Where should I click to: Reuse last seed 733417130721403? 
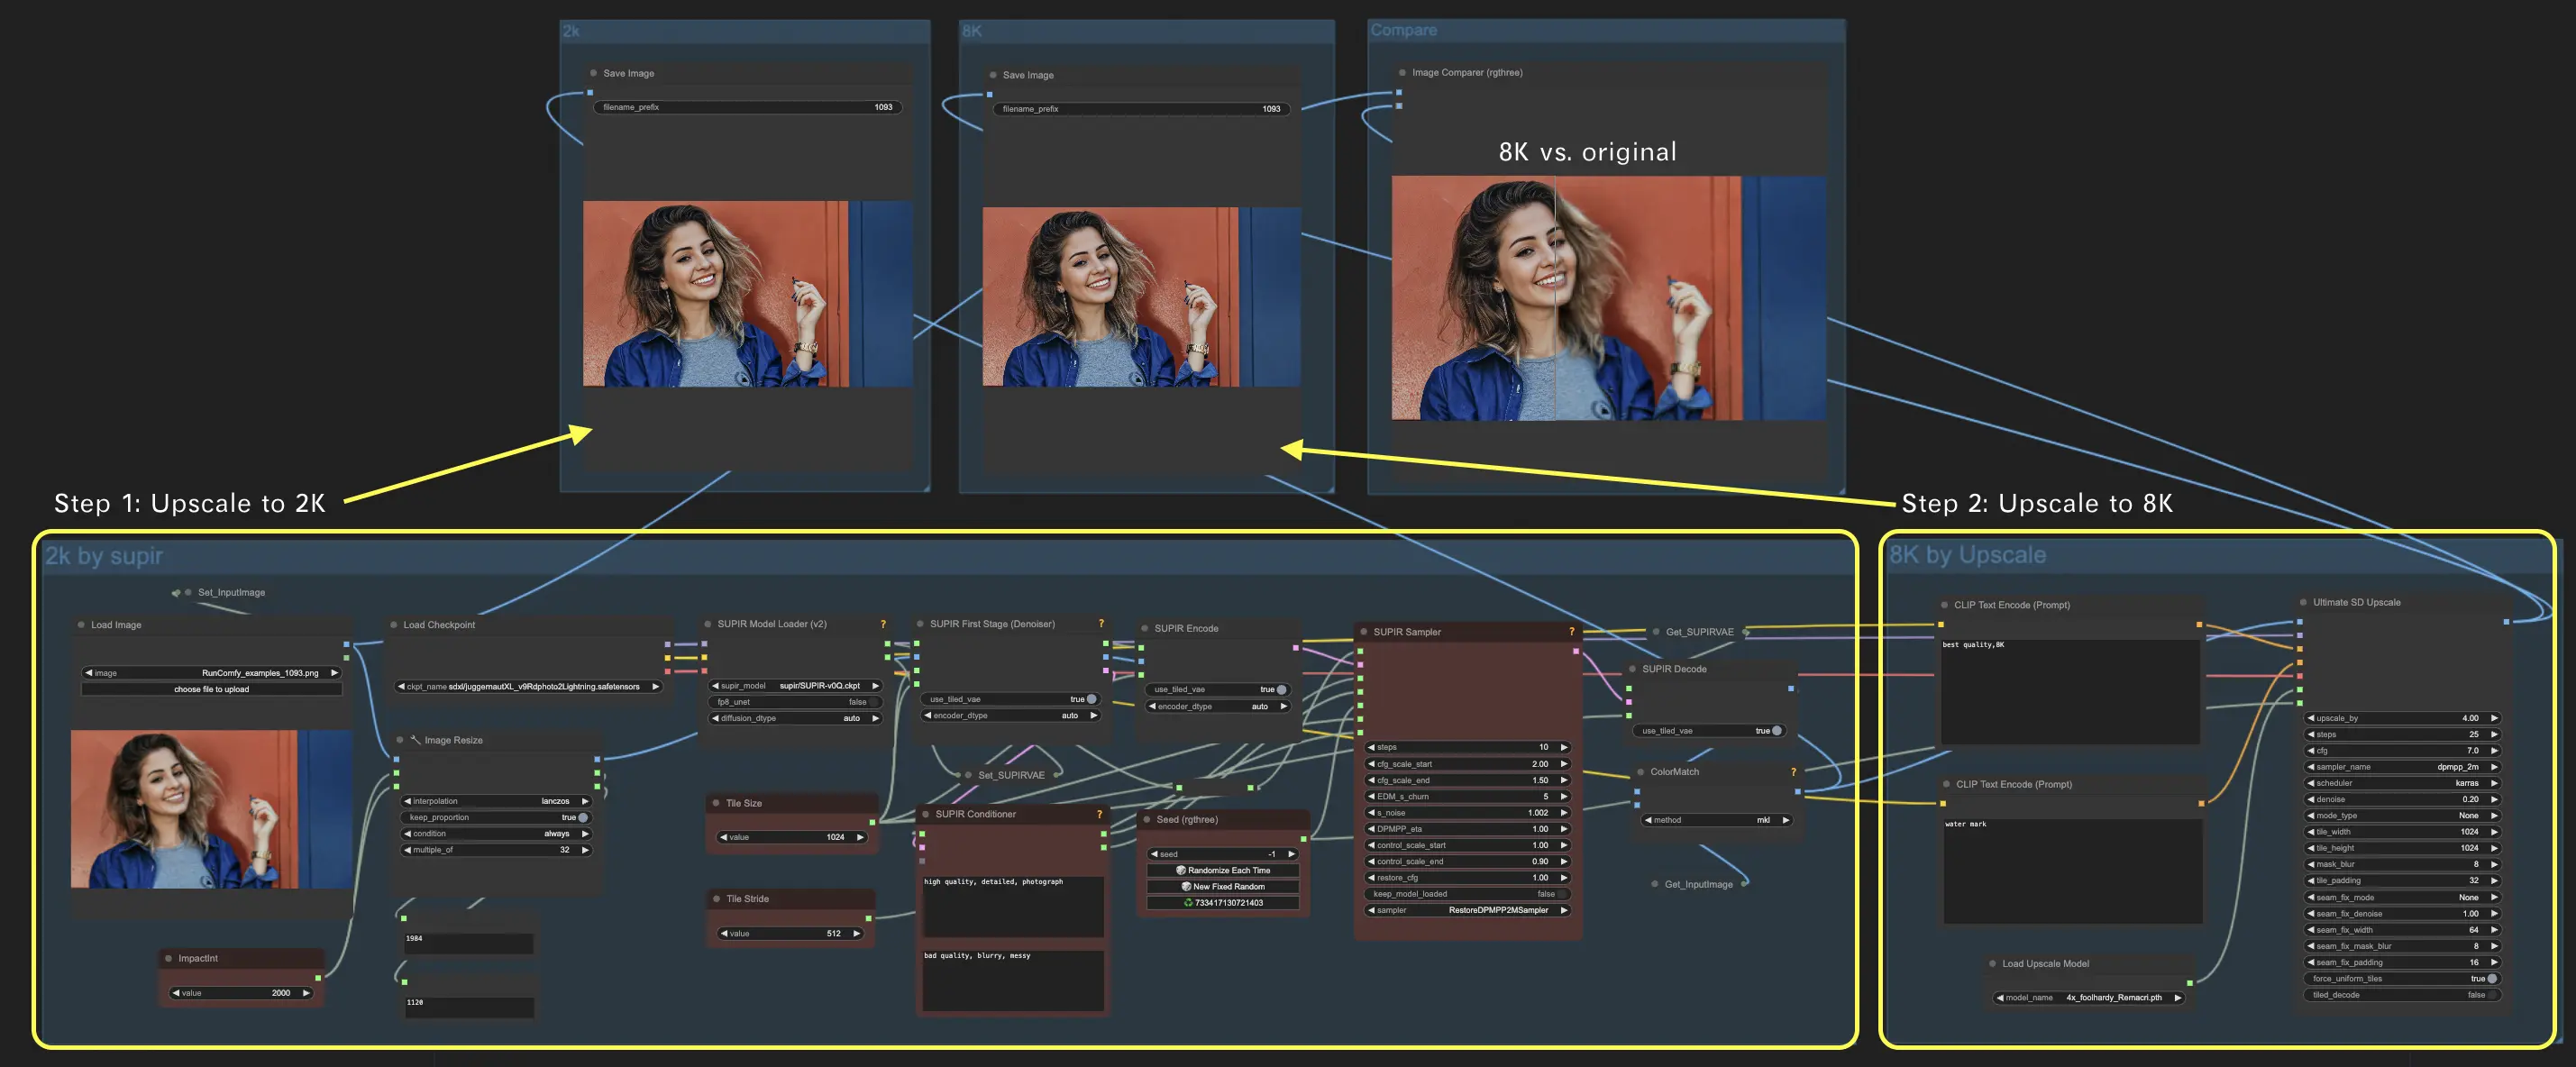click(1223, 903)
